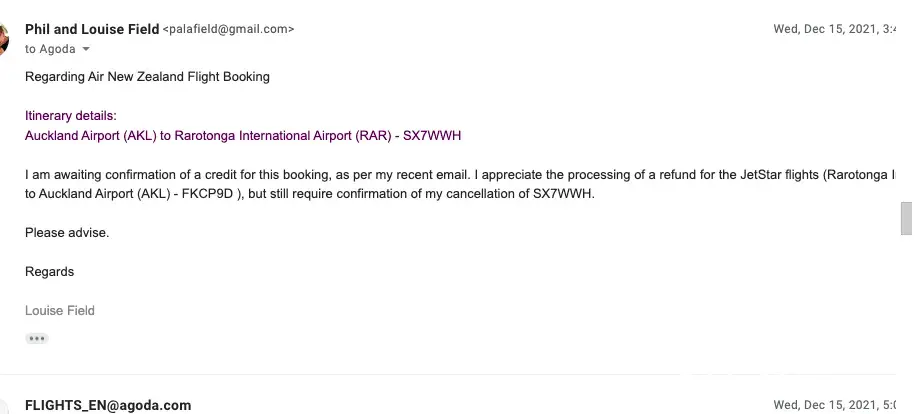Click the 'Please advise.' line

coord(67,232)
